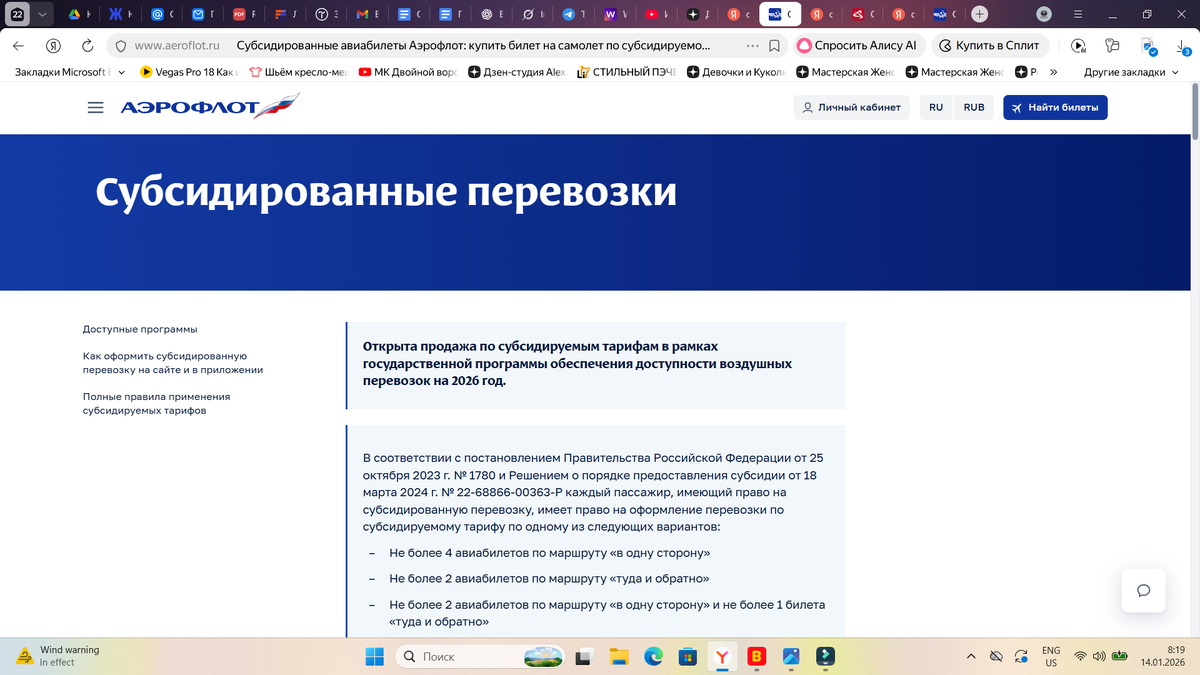This screenshot has height=675, width=1200.
Task: Switch to the PDF tab
Action: point(246,15)
